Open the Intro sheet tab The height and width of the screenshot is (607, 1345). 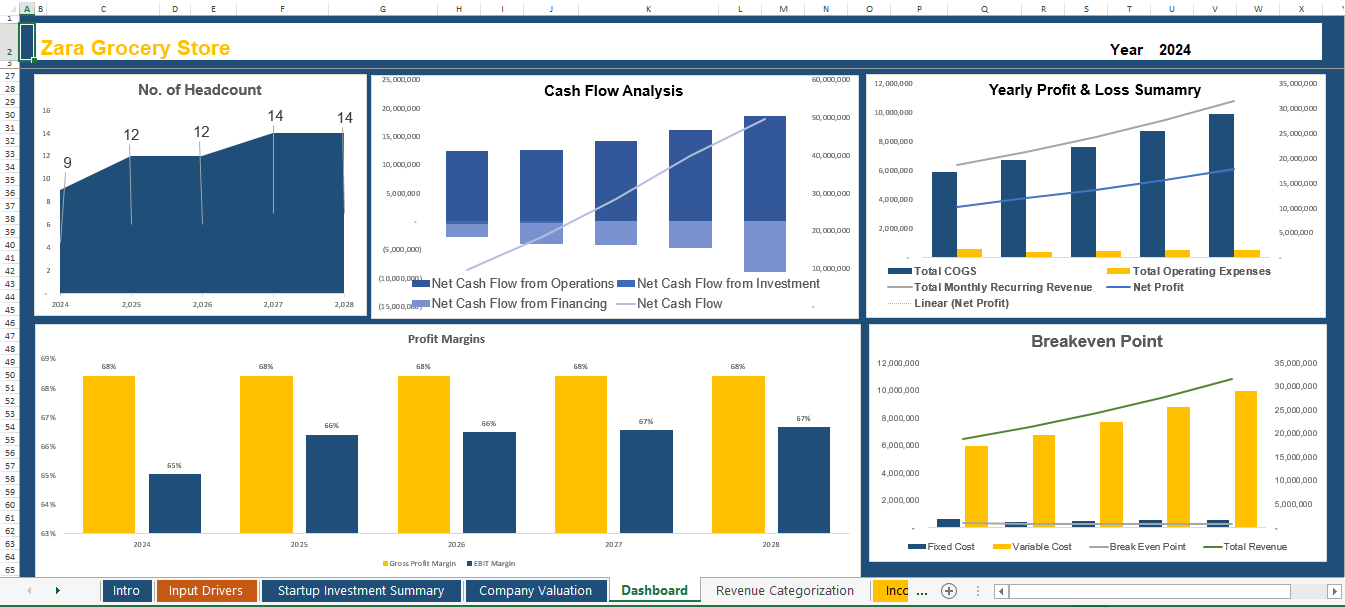tap(126, 591)
